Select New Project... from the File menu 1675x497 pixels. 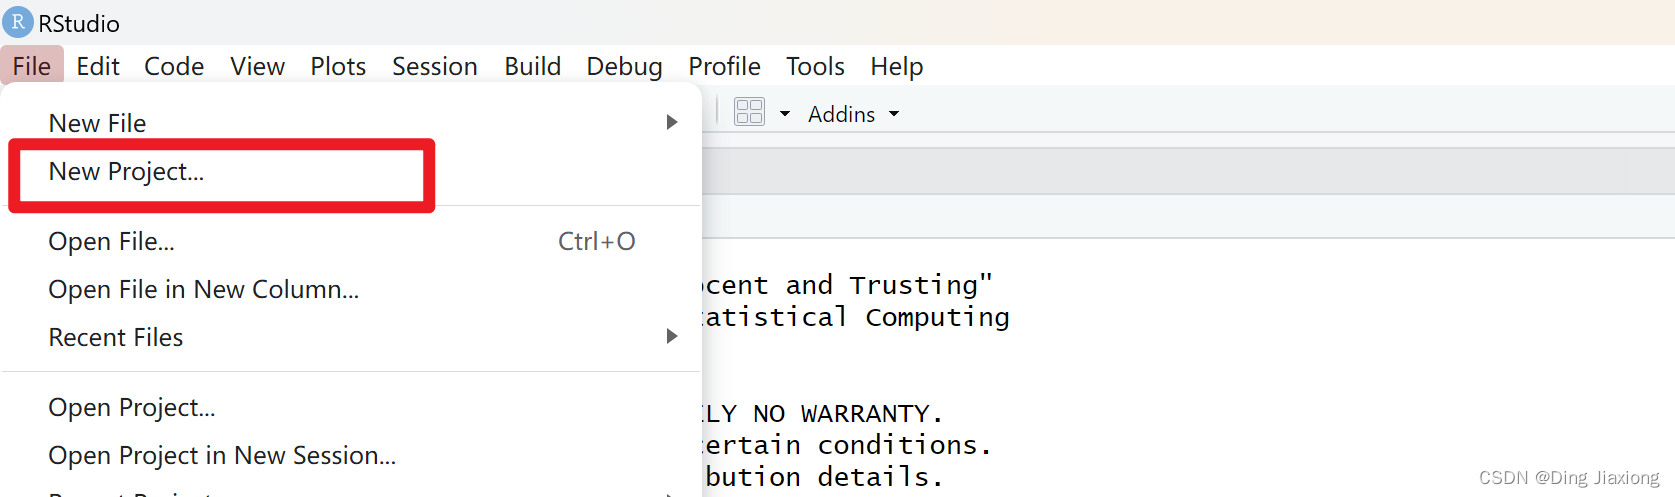(126, 172)
